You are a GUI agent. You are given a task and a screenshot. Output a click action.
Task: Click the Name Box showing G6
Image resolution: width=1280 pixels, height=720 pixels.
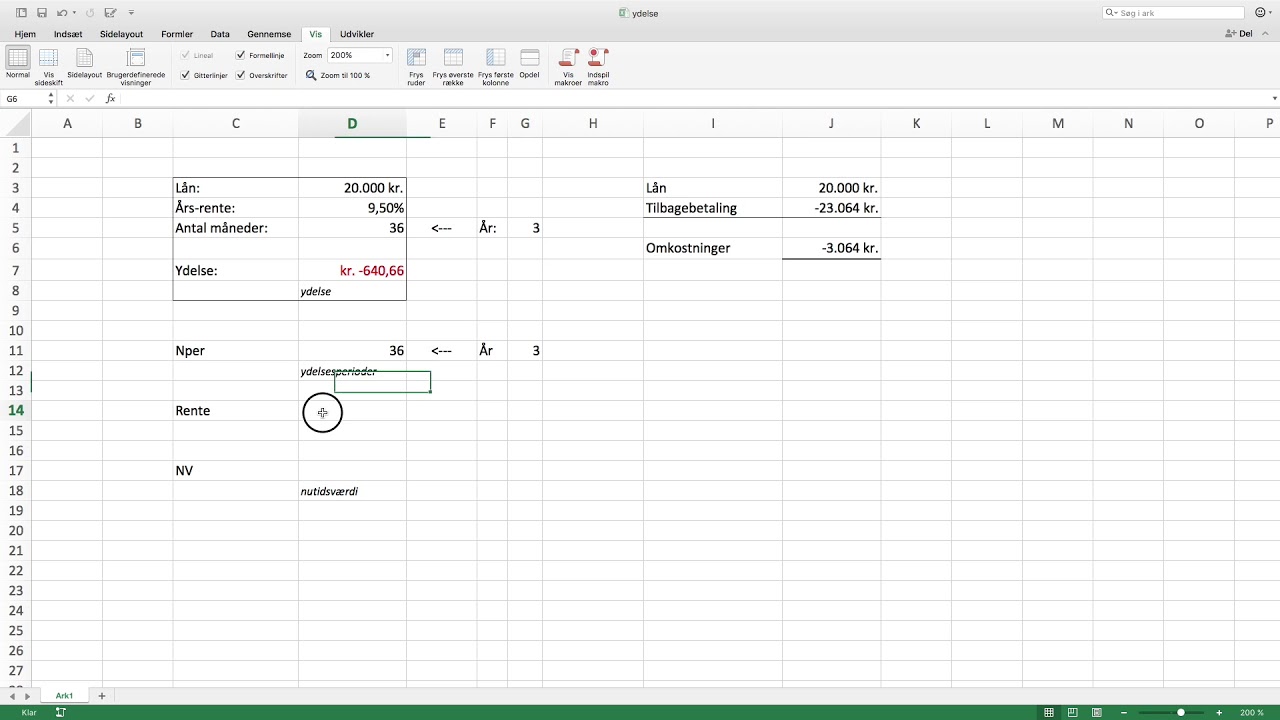tap(24, 99)
